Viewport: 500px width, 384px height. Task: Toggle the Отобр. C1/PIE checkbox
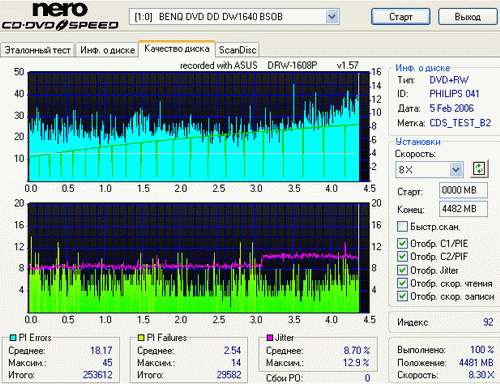tap(402, 243)
